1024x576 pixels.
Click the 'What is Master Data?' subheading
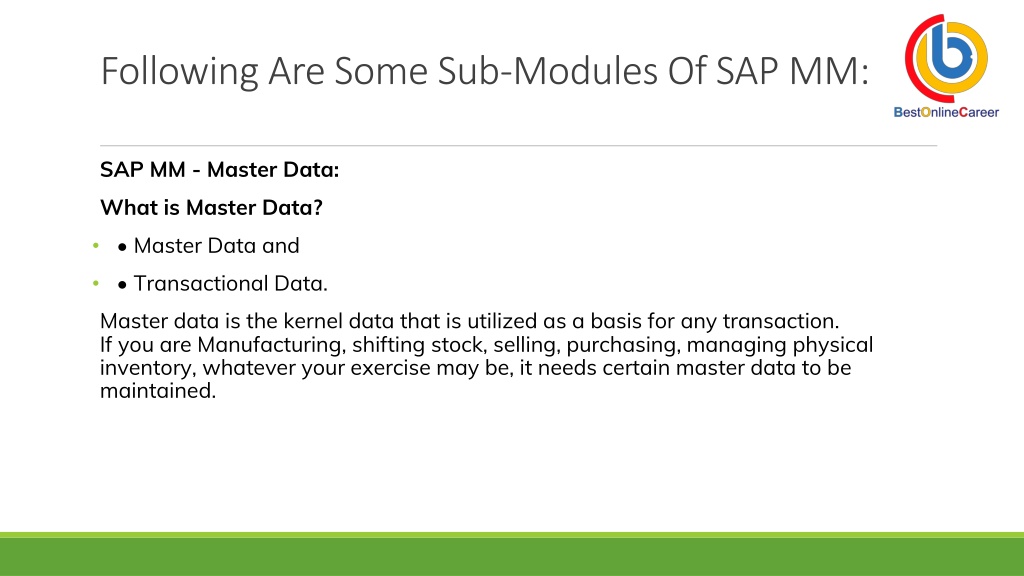tap(212, 208)
